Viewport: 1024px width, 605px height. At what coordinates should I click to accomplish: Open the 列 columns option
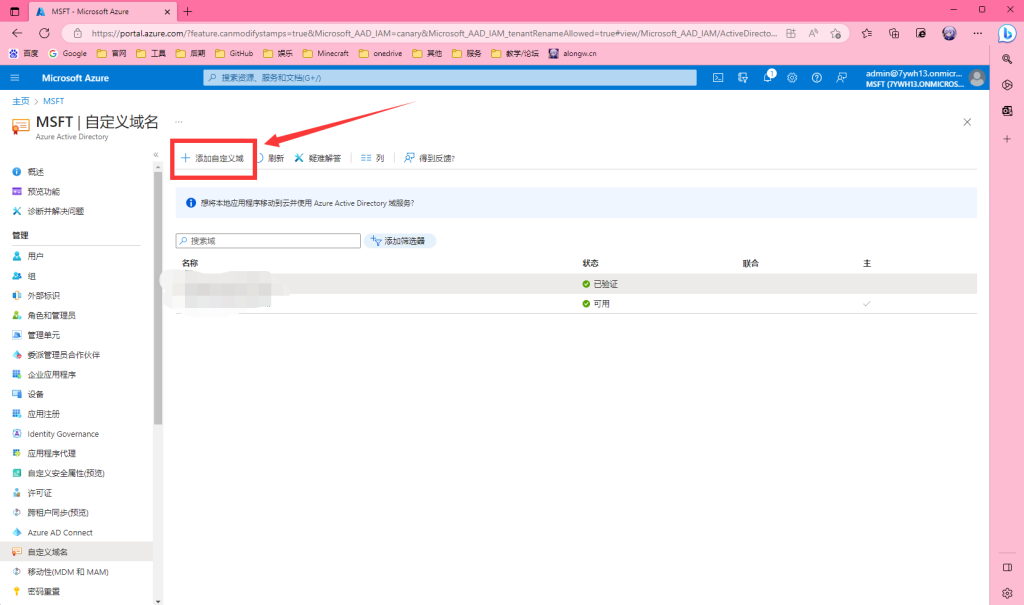[x=372, y=158]
